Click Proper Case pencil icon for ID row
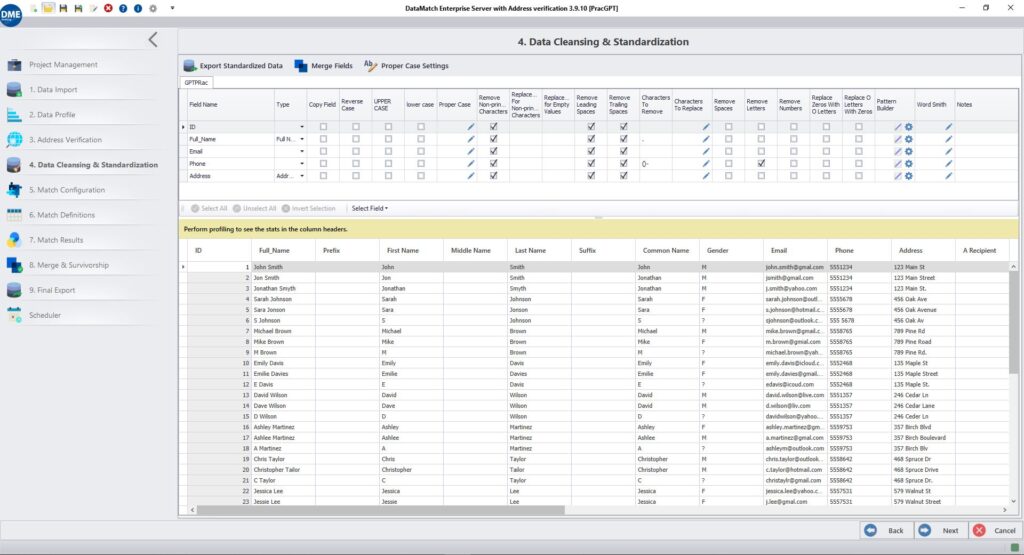Screen dimensions: 1024x555 471,127
